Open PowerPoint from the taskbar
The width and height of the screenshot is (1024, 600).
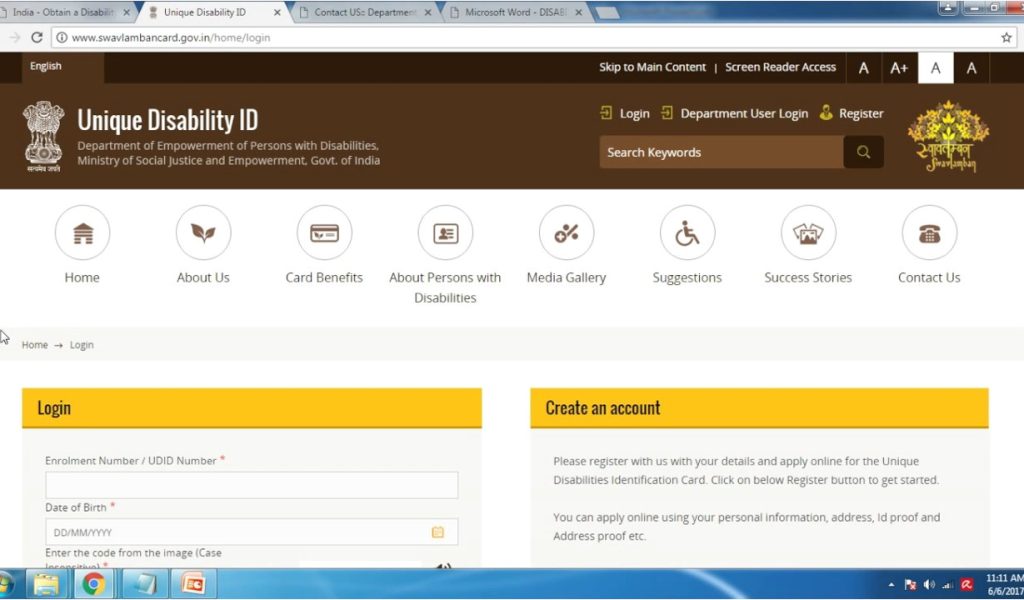193,584
